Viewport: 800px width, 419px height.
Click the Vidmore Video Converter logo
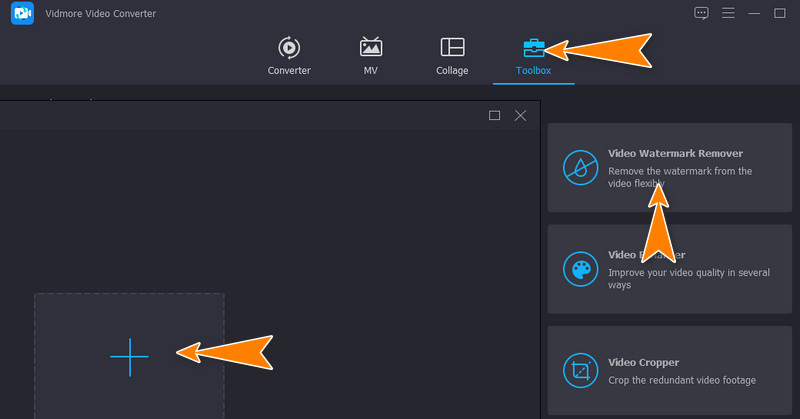(22, 14)
